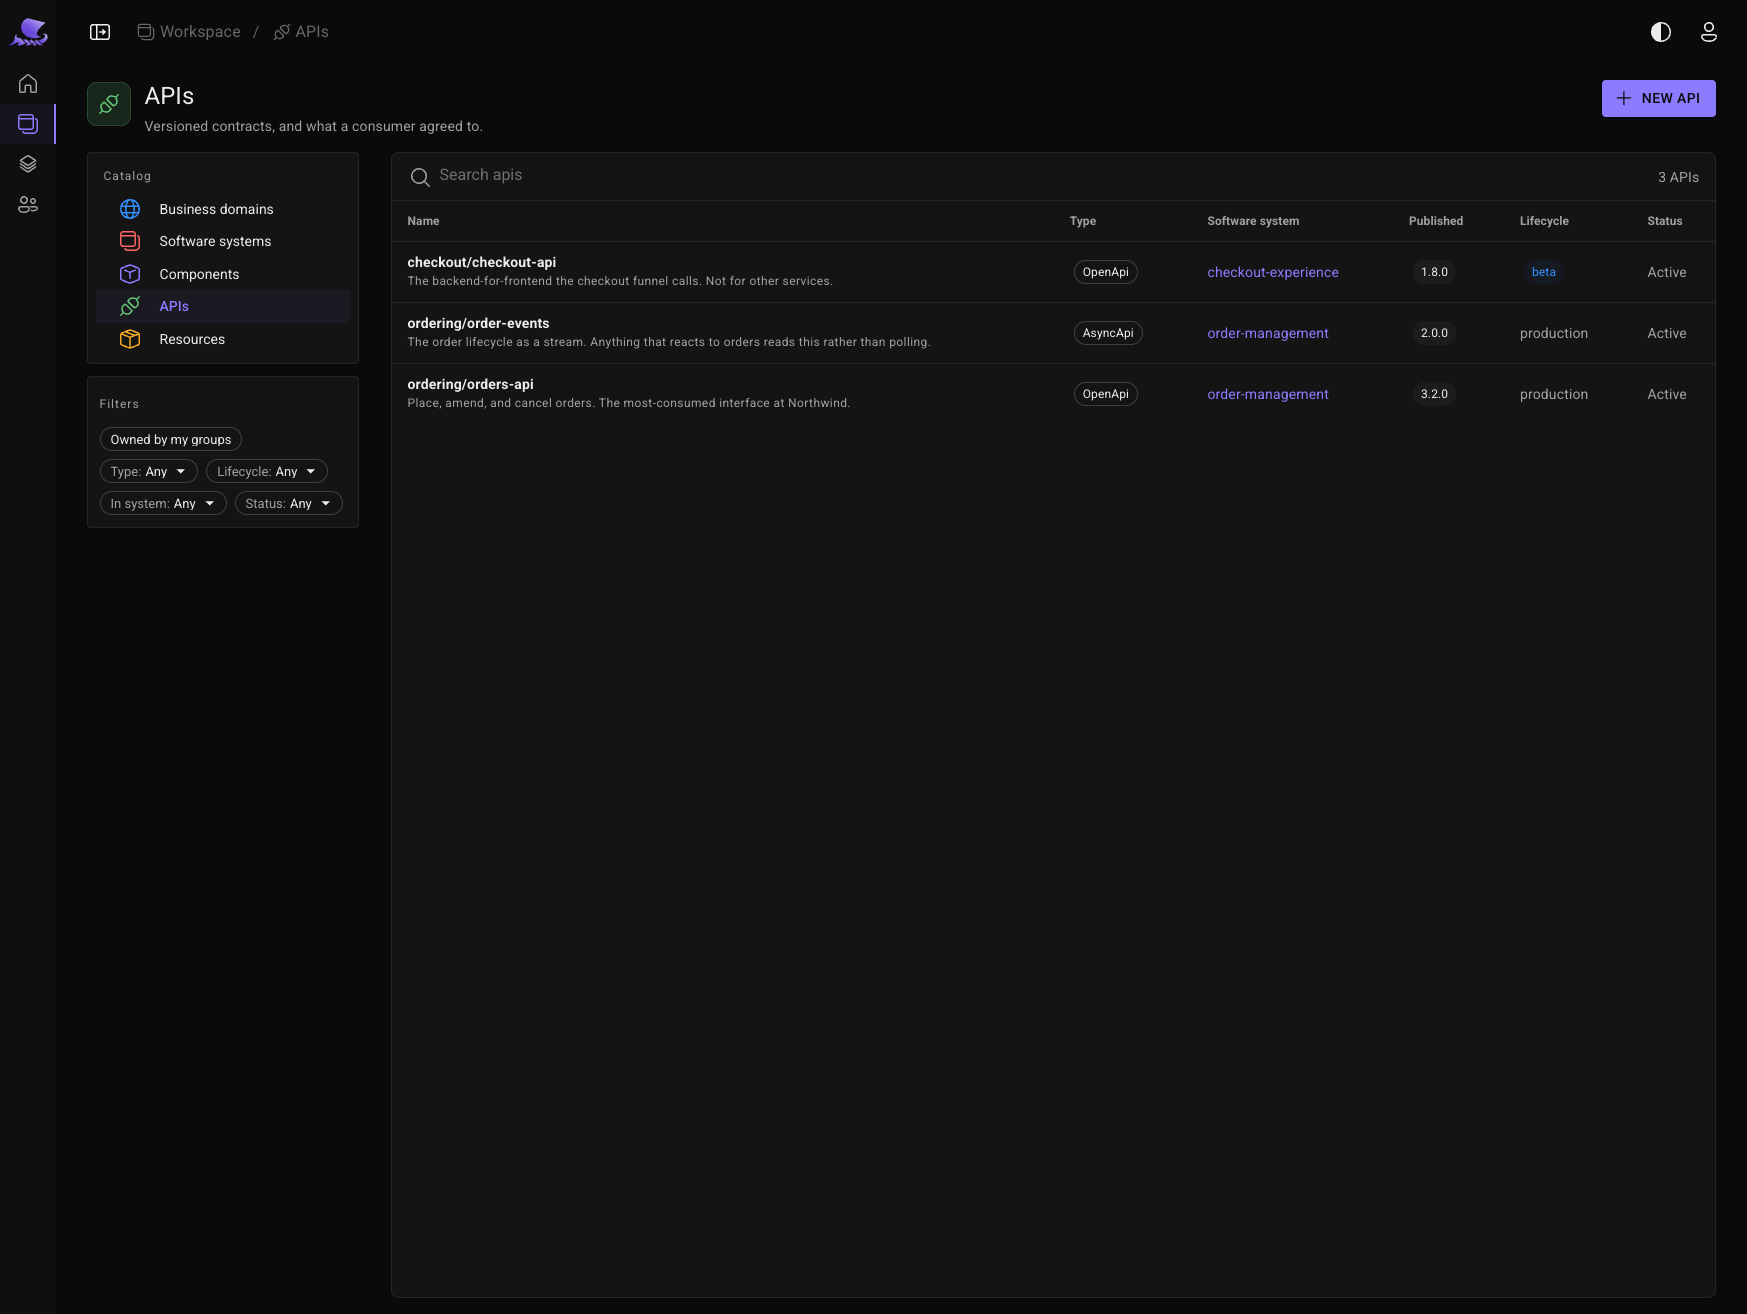Click the Software systems icon
1747x1314 pixels.
click(130, 241)
